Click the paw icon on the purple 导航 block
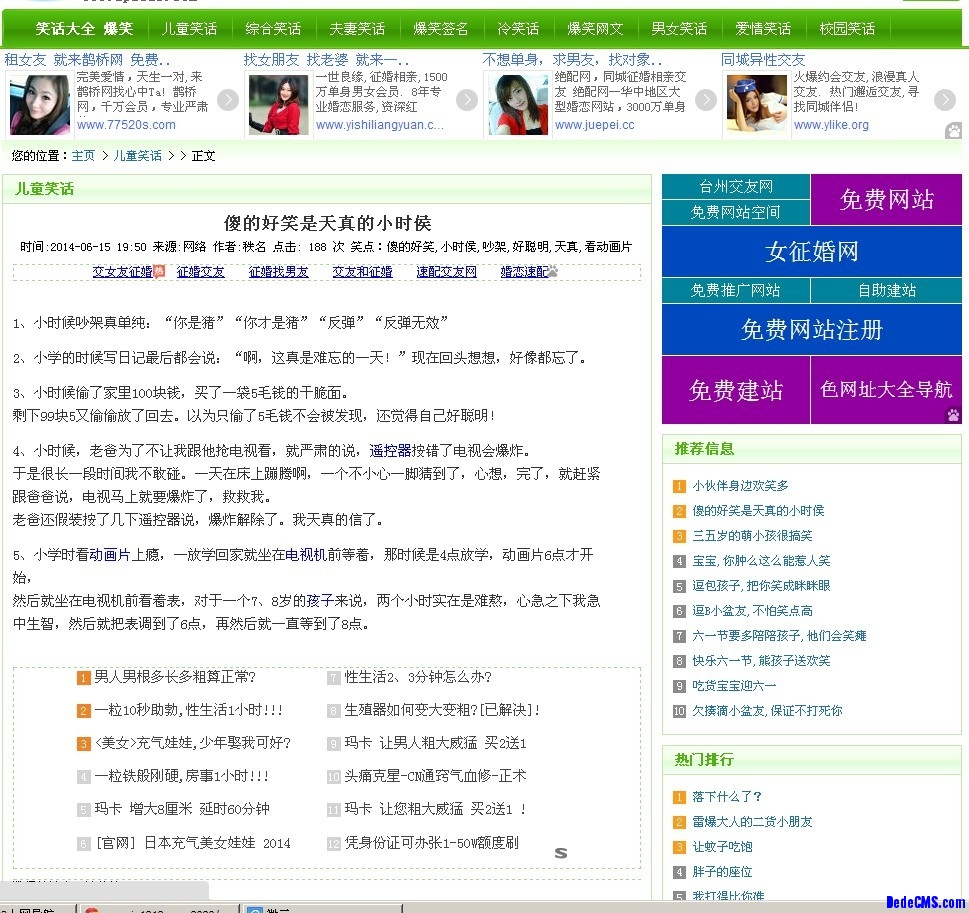Viewport: 969px width, 913px height. [953, 415]
